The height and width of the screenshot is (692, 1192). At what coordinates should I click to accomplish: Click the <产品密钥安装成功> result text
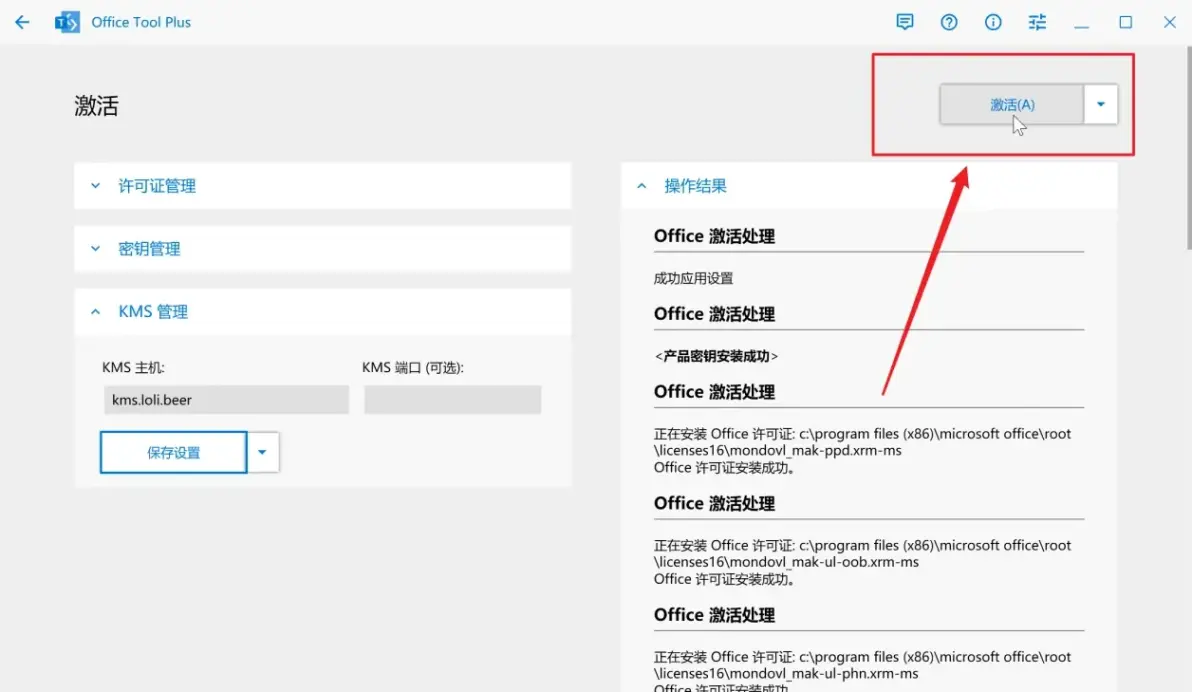coord(716,356)
